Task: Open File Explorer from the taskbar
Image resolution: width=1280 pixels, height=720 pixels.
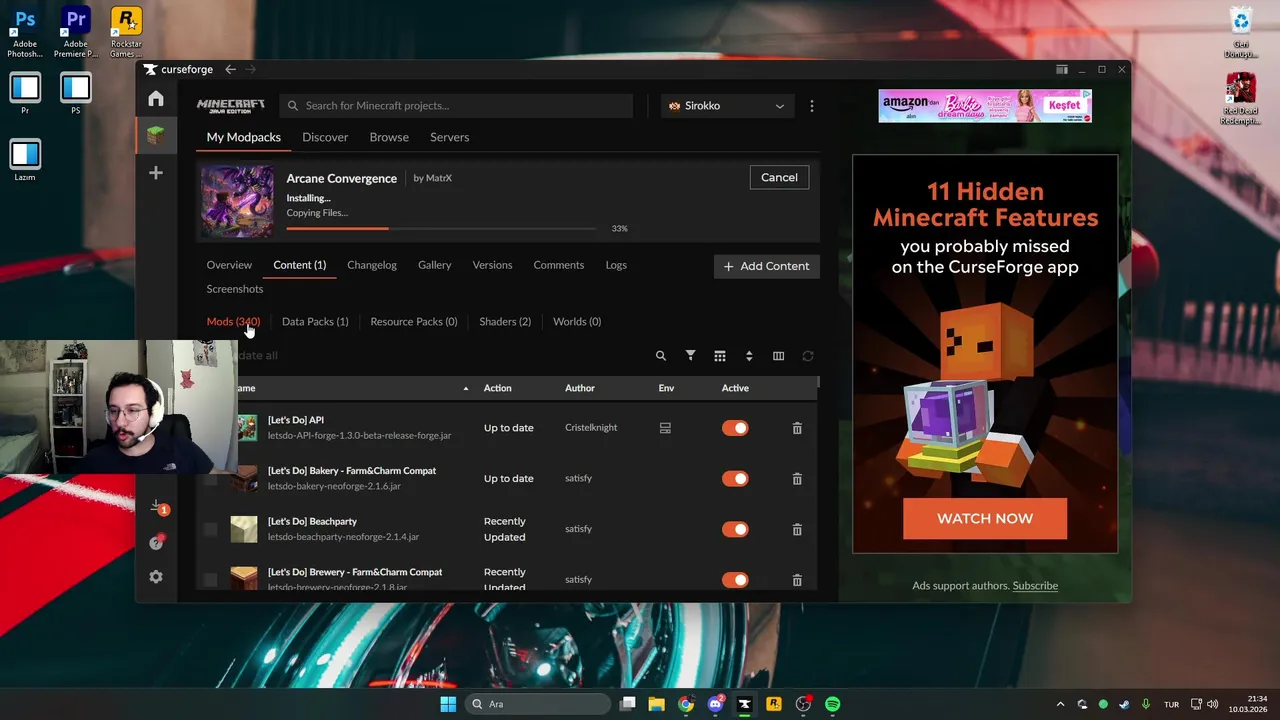Action: 657,704
